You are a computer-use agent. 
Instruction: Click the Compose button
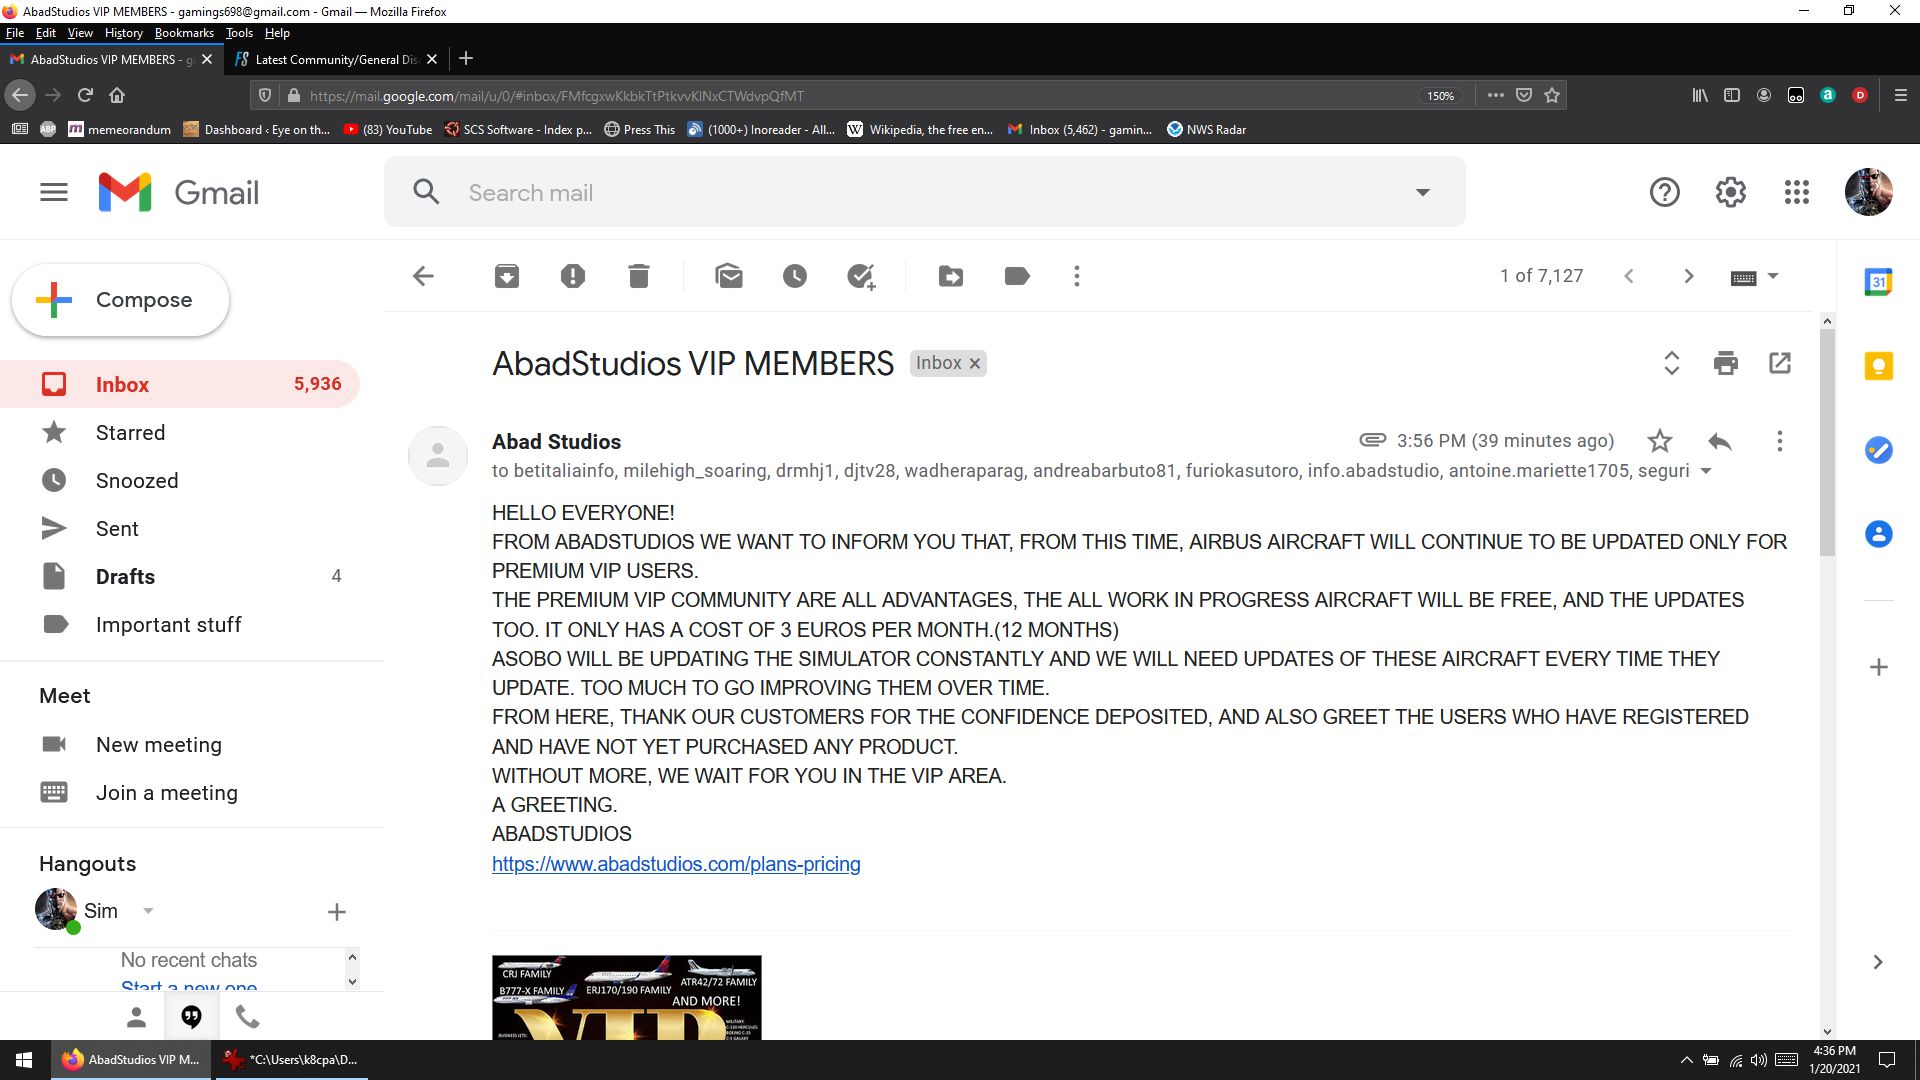[121, 300]
